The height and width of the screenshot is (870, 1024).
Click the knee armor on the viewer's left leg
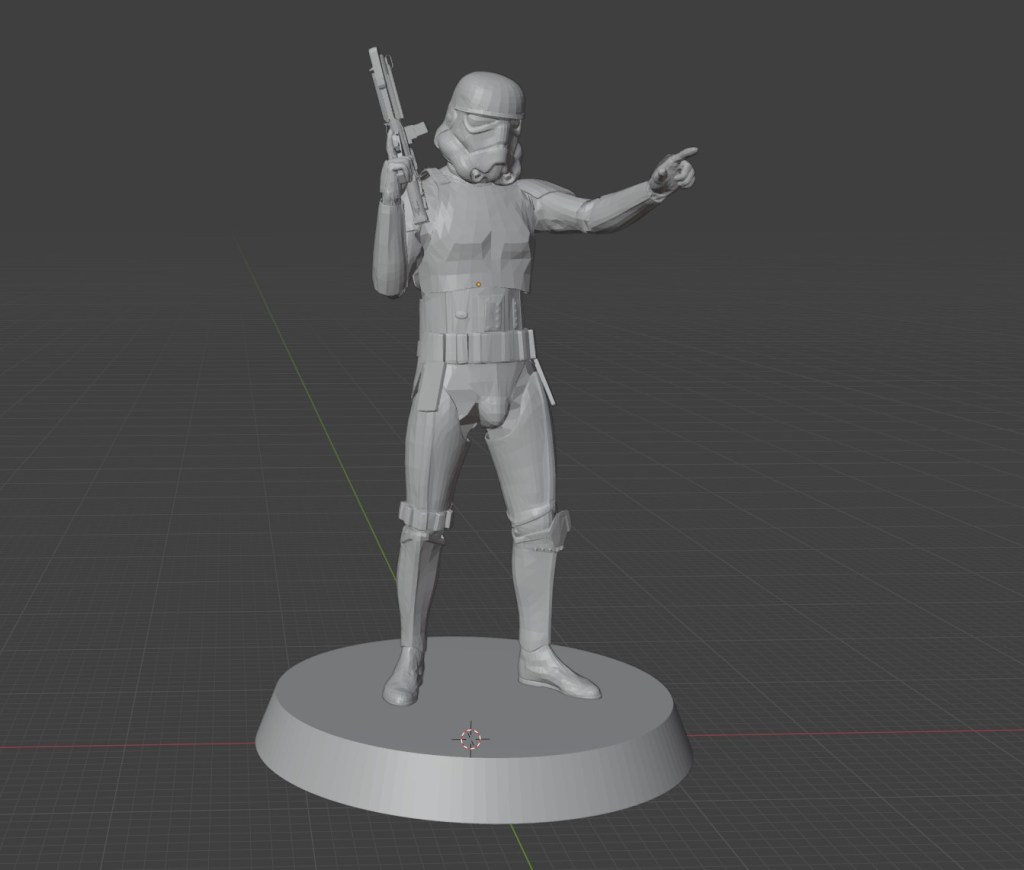click(x=424, y=519)
